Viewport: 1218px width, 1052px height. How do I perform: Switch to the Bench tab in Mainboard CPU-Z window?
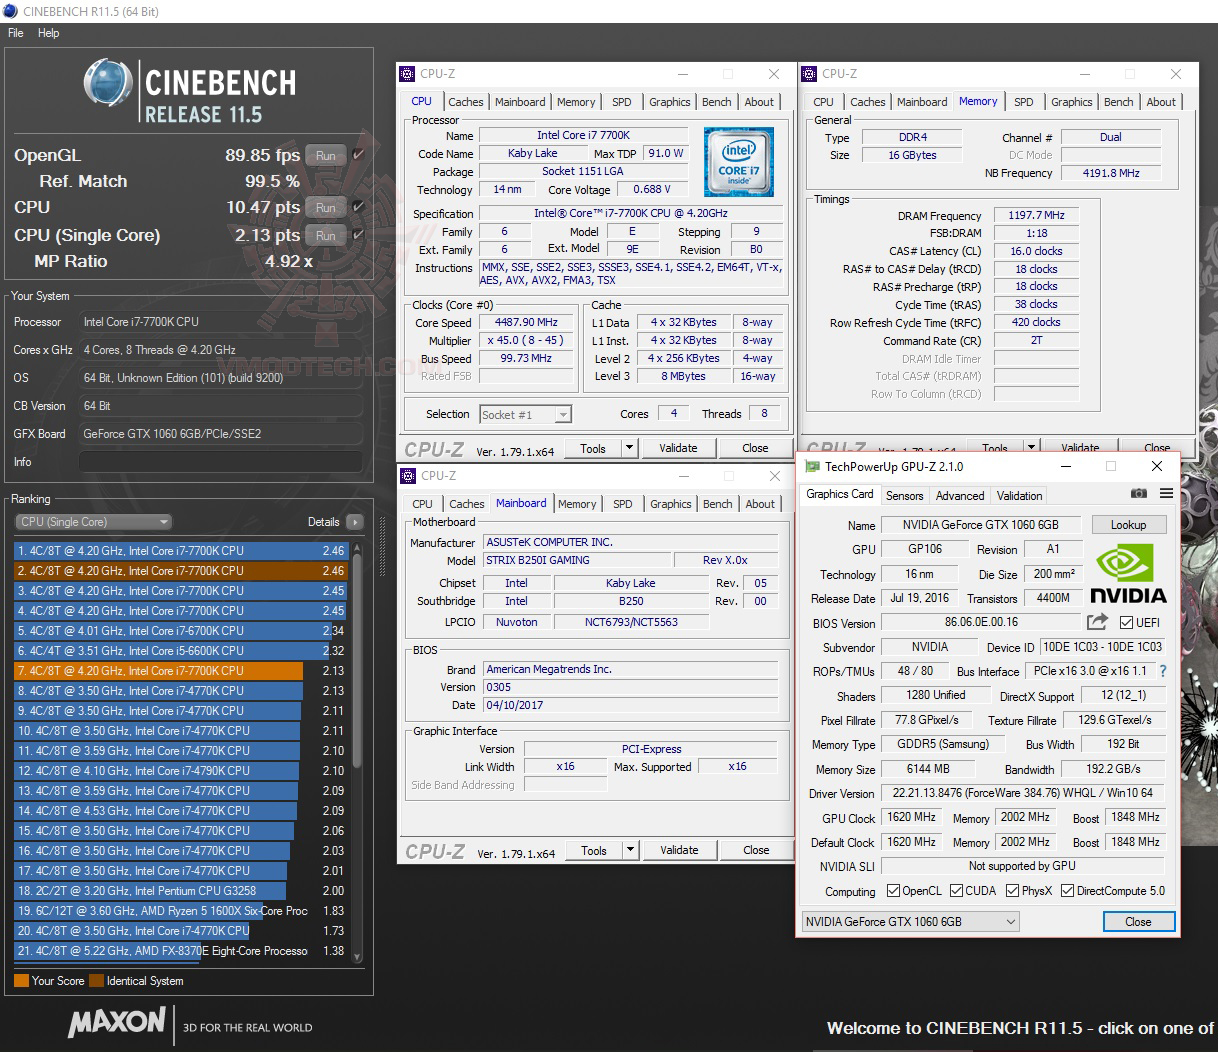[718, 504]
